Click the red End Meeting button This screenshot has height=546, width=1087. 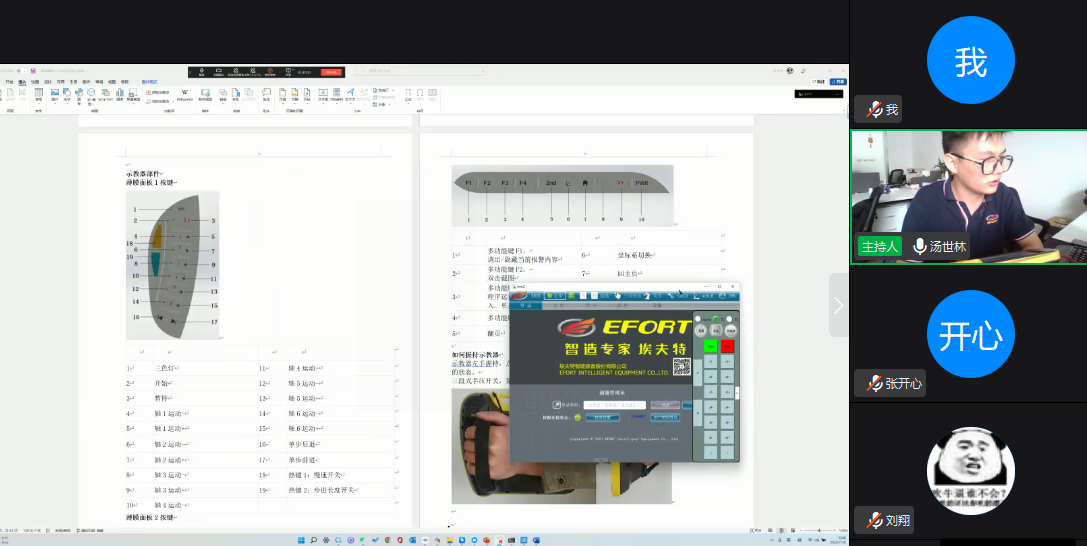[x=331, y=72]
